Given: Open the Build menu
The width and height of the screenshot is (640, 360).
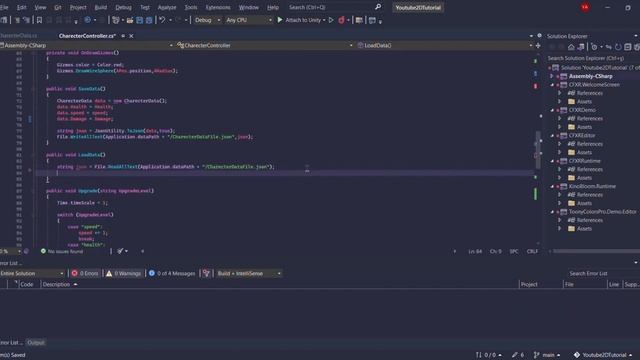Looking at the screenshot, I should tap(100, 7).
